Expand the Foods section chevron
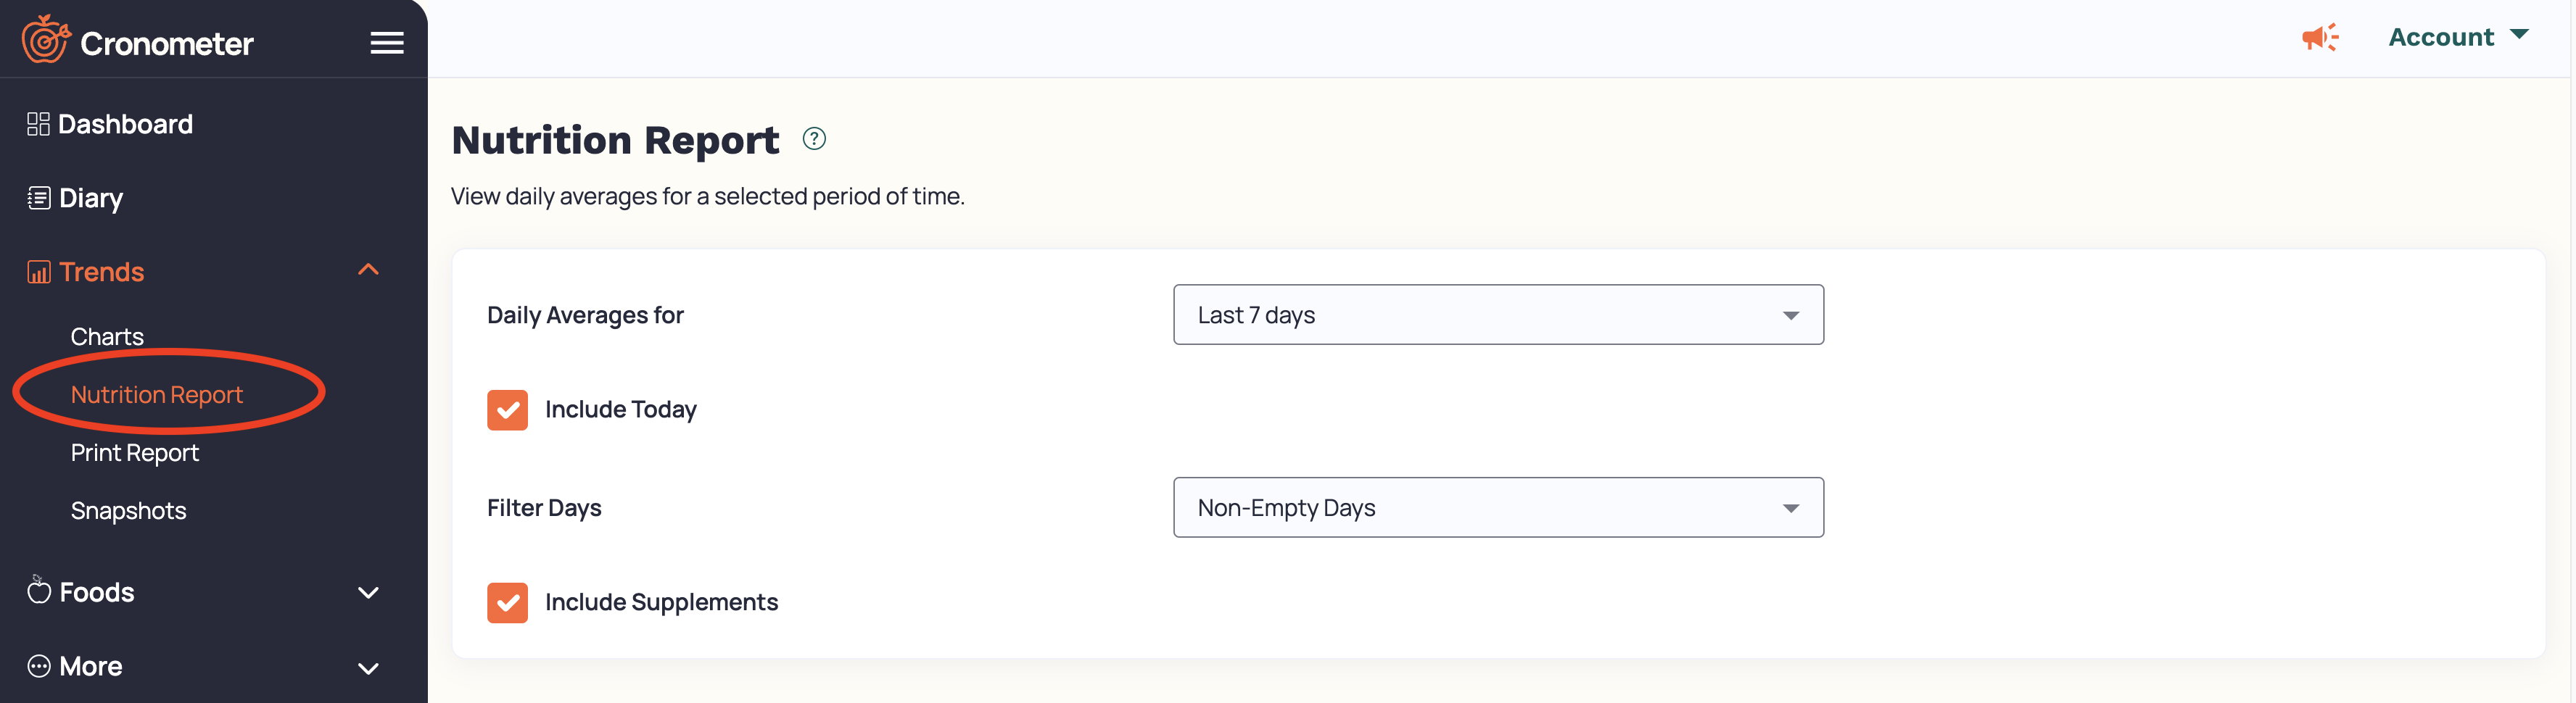Image resolution: width=2576 pixels, height=703 pixels. [368, 593]
